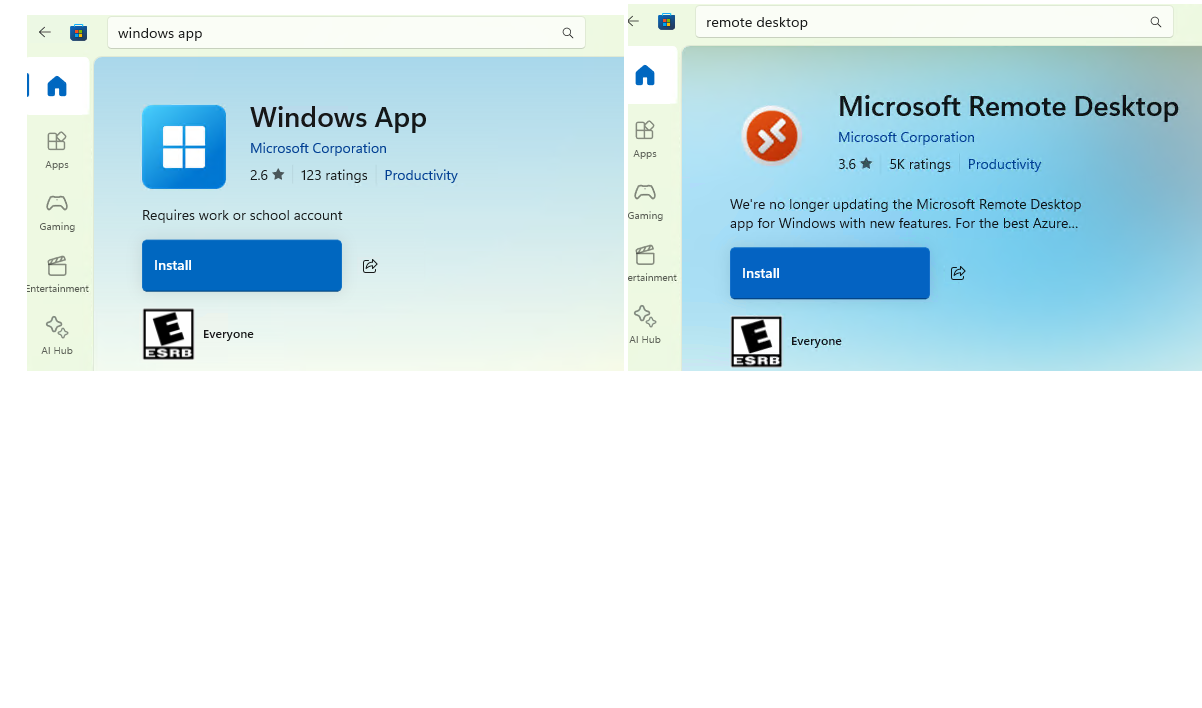Open the Microsoft Store library icon
The height and width of the screenshot is (708, 1202).
[78, 32]
